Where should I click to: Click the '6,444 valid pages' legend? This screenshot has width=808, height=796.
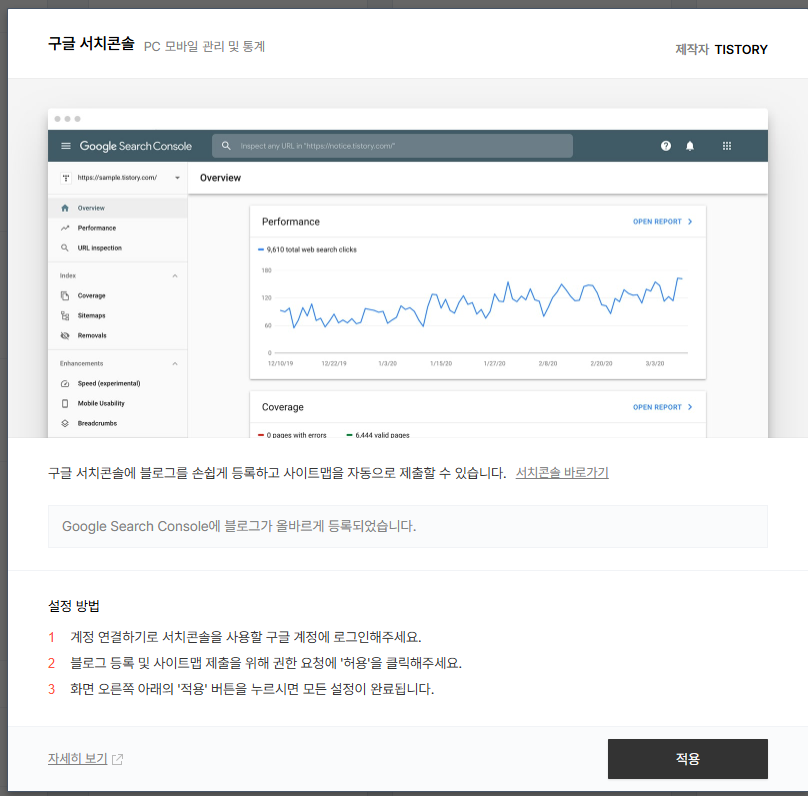(378, 435)
